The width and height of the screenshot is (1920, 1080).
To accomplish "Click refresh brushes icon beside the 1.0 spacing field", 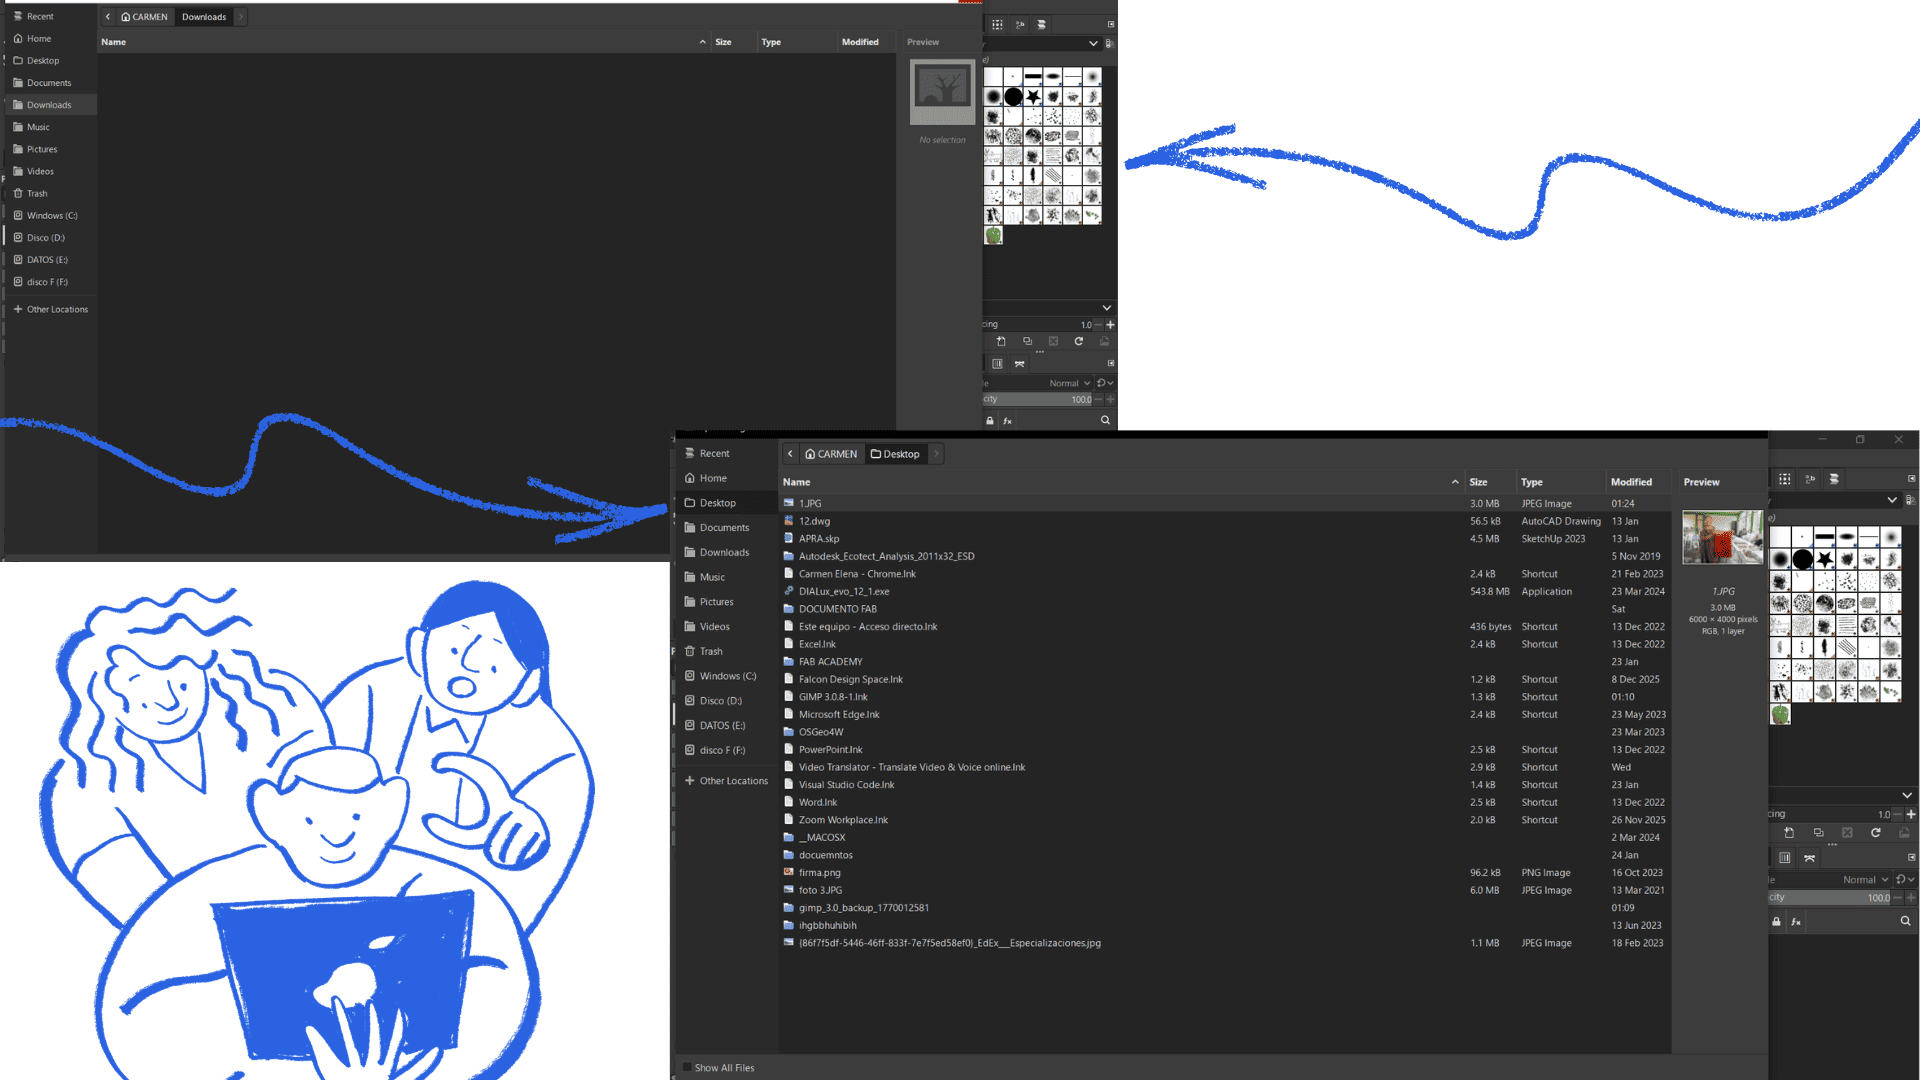I will [1876, 833].
